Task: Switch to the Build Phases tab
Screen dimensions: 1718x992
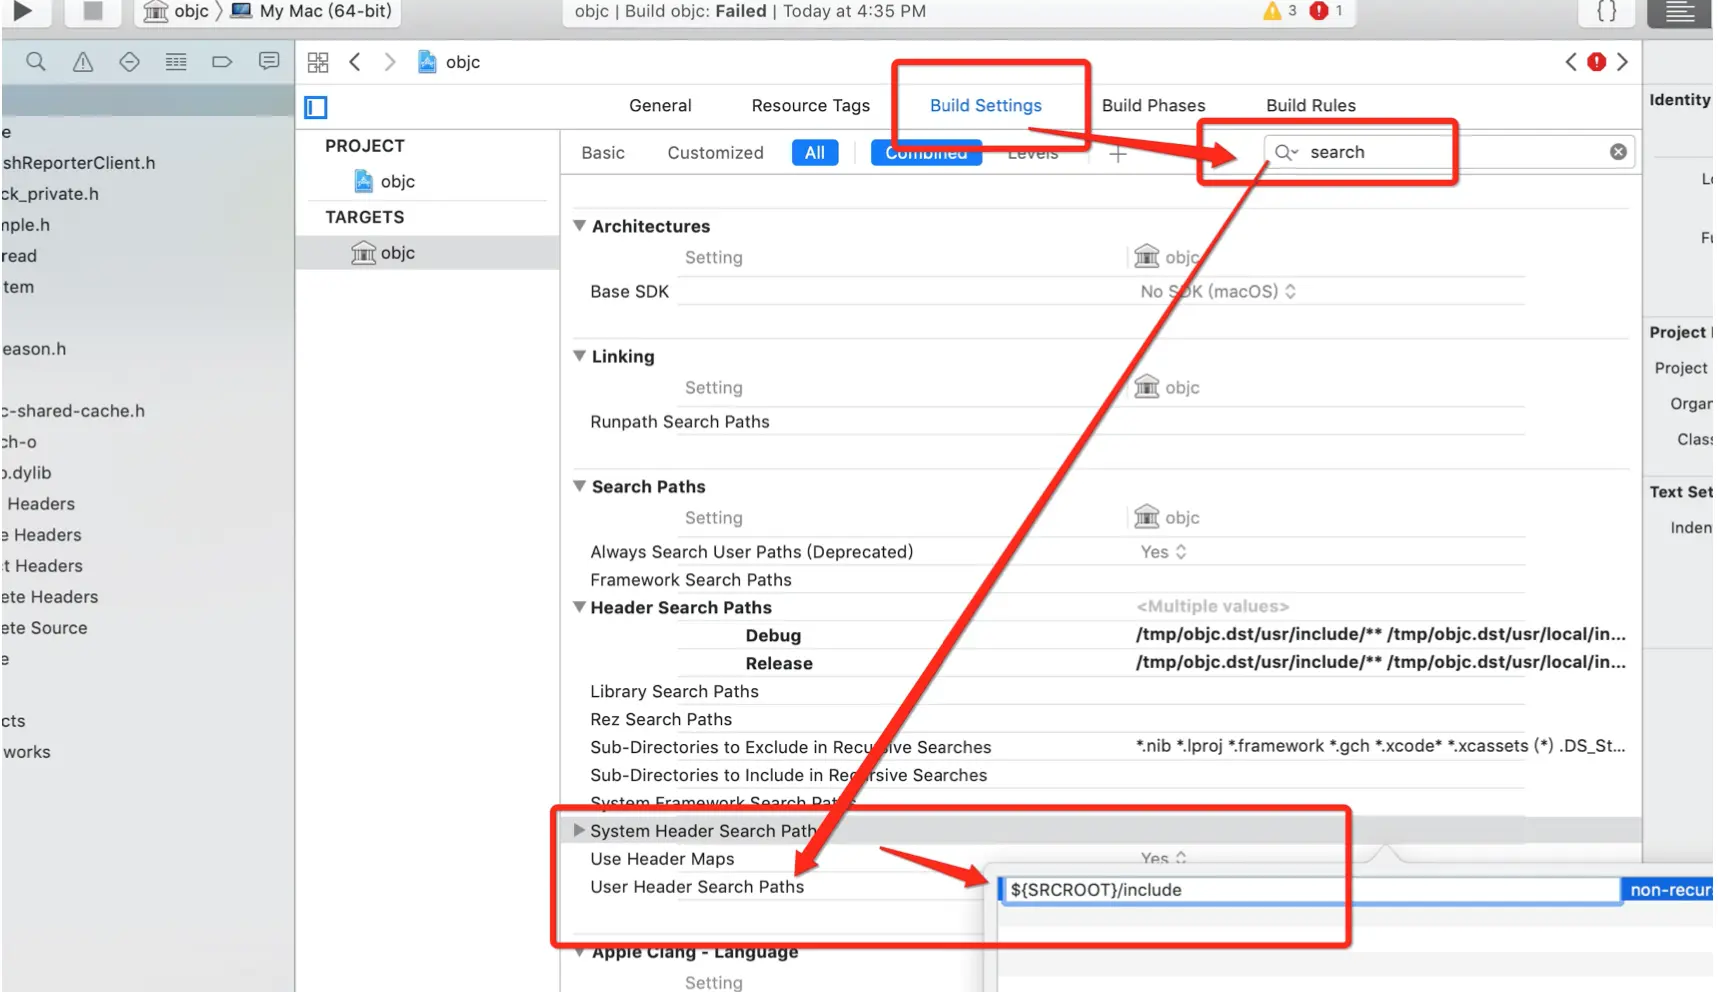Action: click(x=1153, y=106)
